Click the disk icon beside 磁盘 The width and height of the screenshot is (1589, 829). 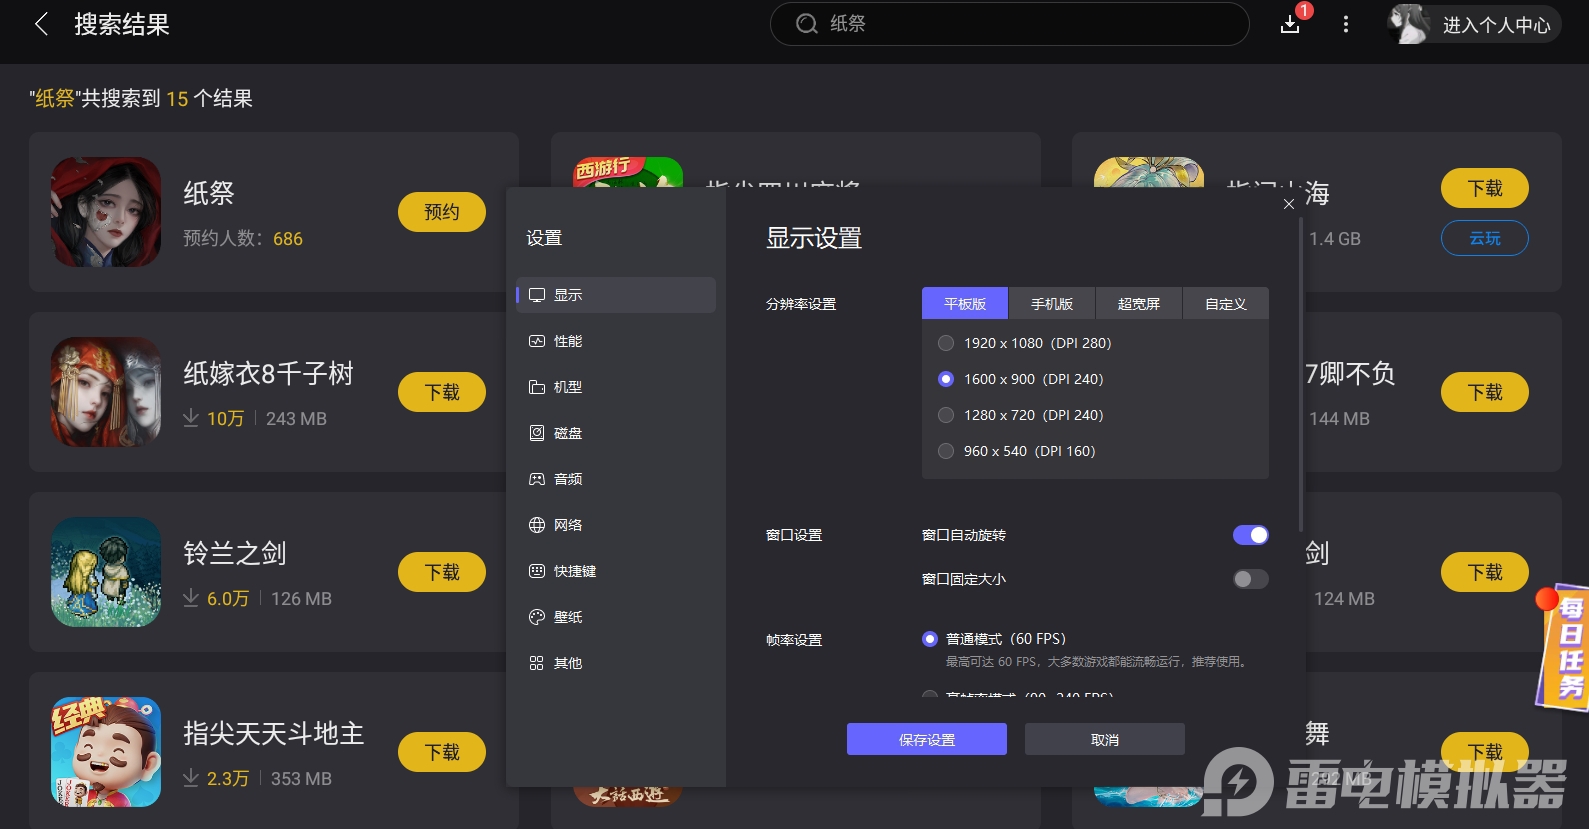(x=537, y=433)
